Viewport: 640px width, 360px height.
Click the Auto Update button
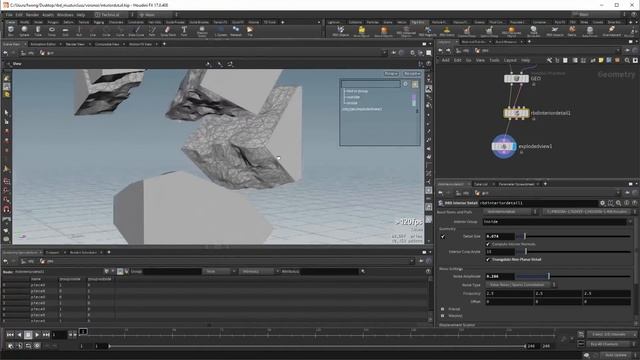(616, 355)
